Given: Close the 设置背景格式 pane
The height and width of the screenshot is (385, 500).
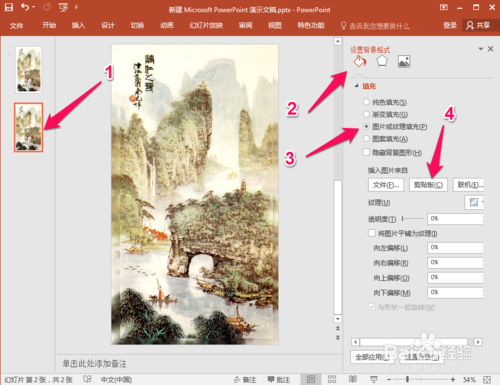Looking at the screenshot, I should click(x=491, y=49).
